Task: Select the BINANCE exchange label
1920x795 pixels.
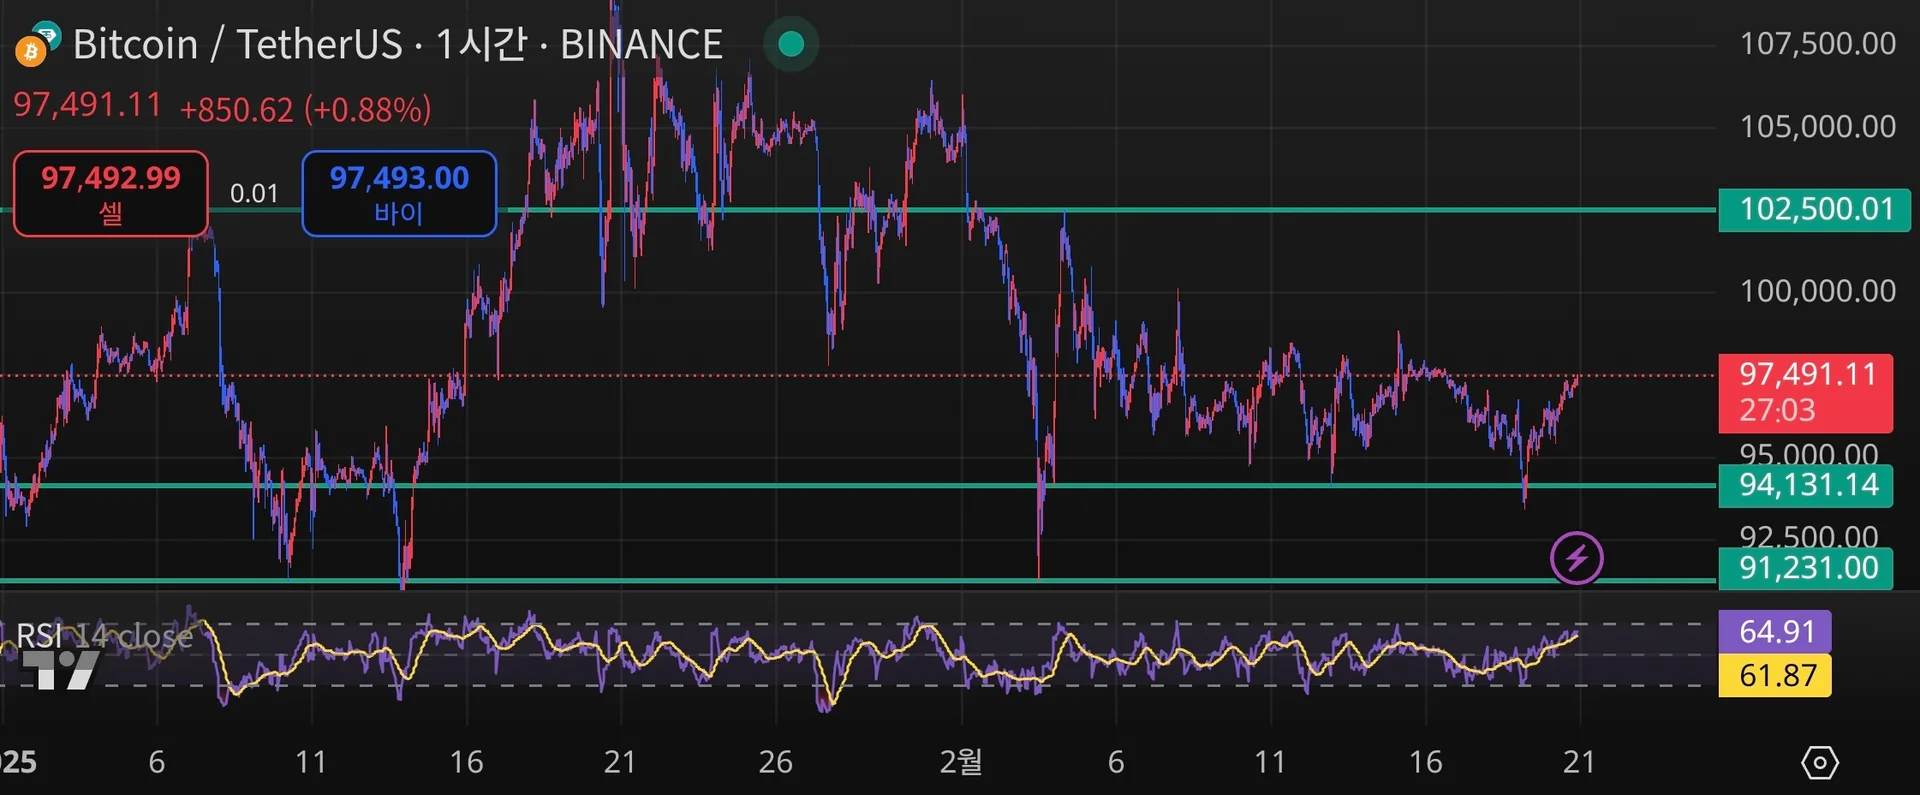Action: pos(641,45)
